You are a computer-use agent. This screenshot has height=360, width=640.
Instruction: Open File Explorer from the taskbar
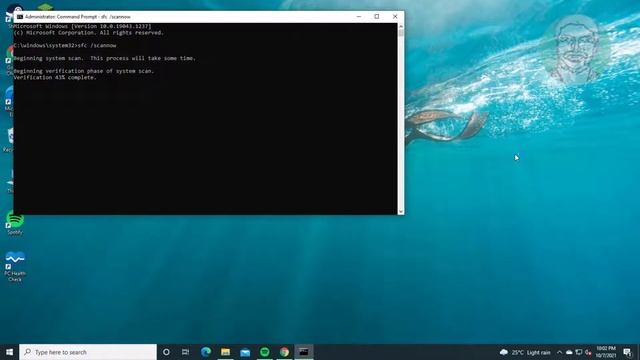pyautogui.click(x=225, y=352)
